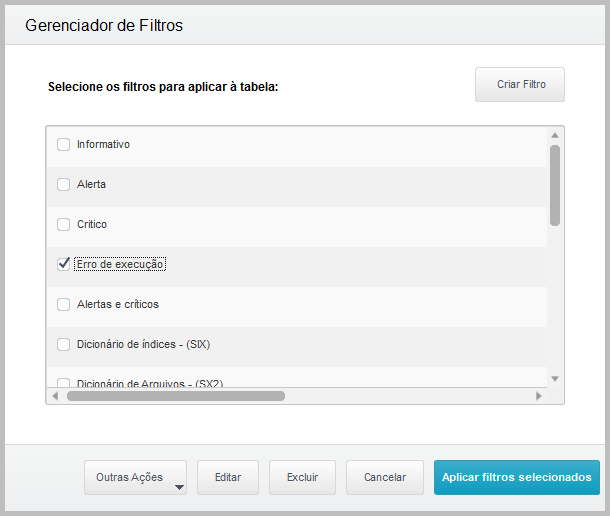Check the Informativo filter checkbox
The height and width of the screenshot is (516, 610).
pos(64,144)
